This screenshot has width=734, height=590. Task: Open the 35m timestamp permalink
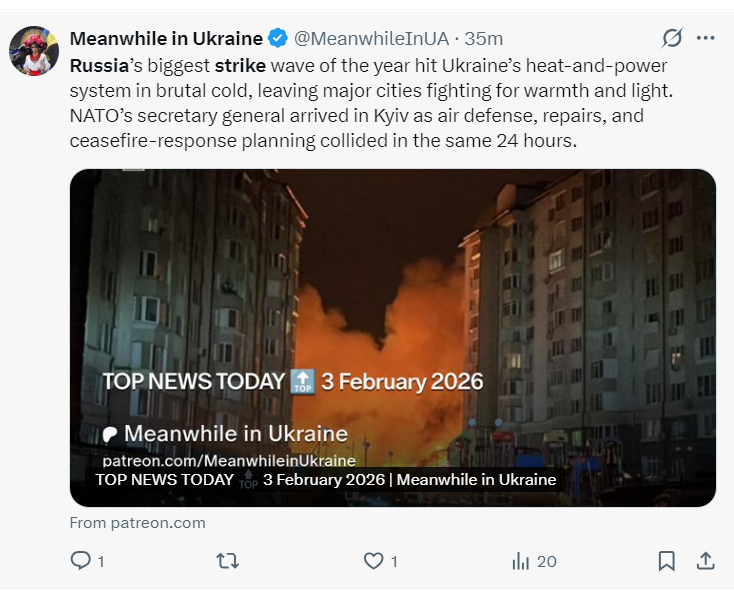coord(484,38)
